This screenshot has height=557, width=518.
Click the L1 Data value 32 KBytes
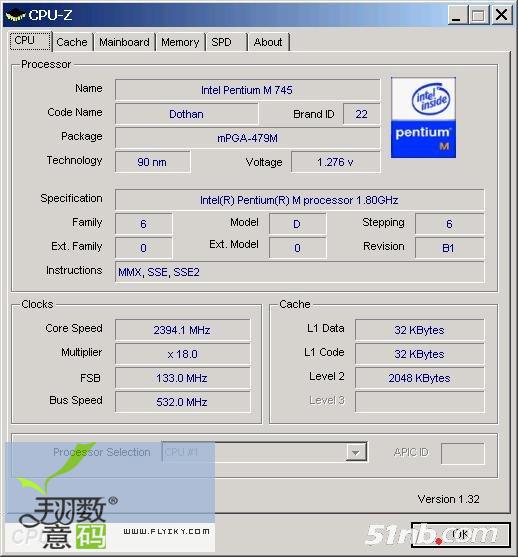[420, 330]
